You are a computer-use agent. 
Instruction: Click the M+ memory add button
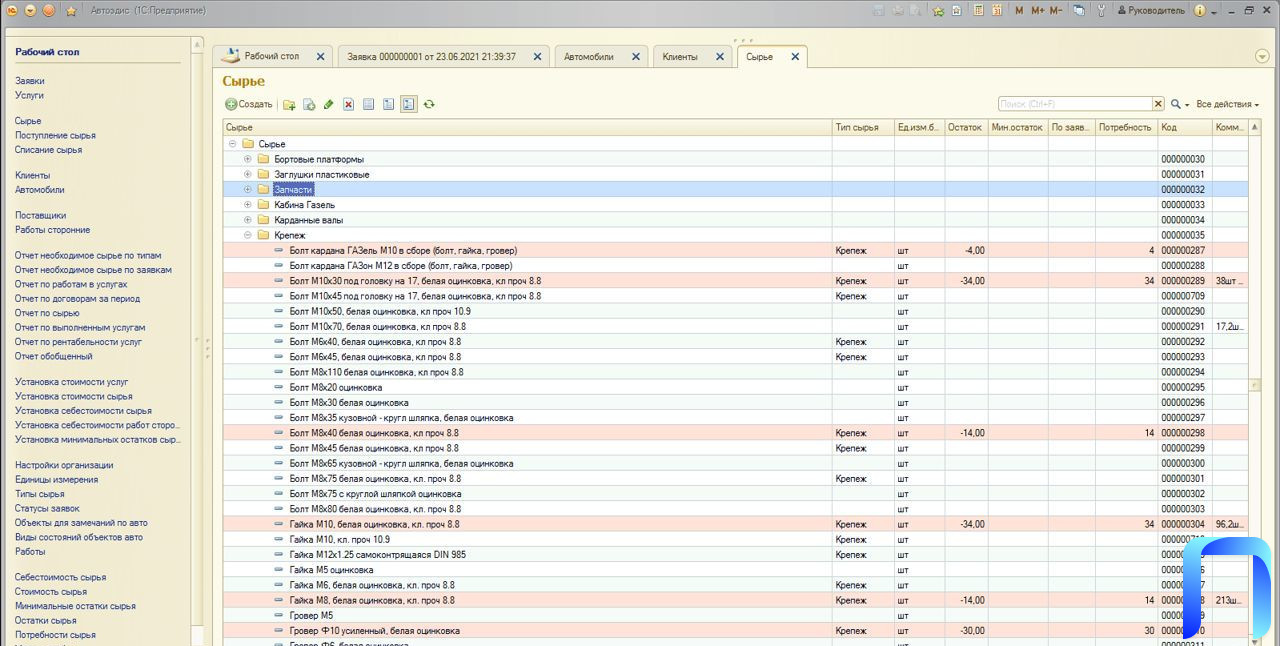(1038, 10)
